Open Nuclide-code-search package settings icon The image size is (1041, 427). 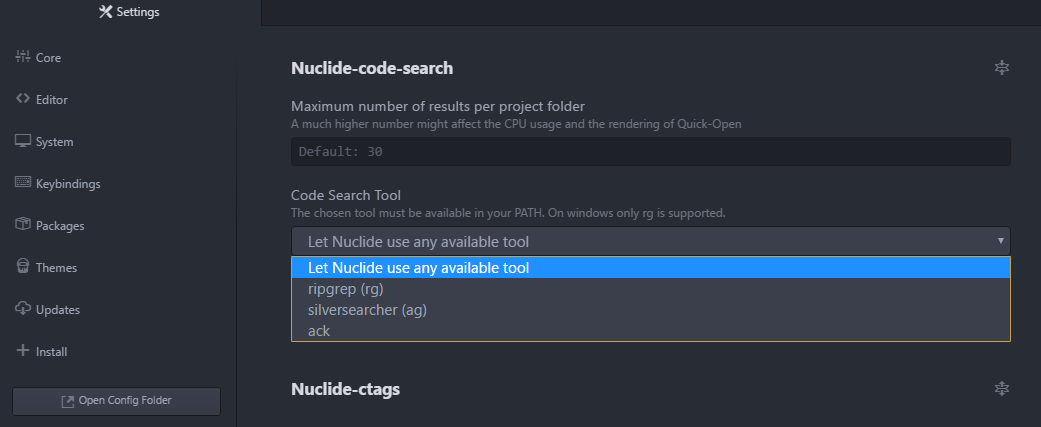[1001, 67]
